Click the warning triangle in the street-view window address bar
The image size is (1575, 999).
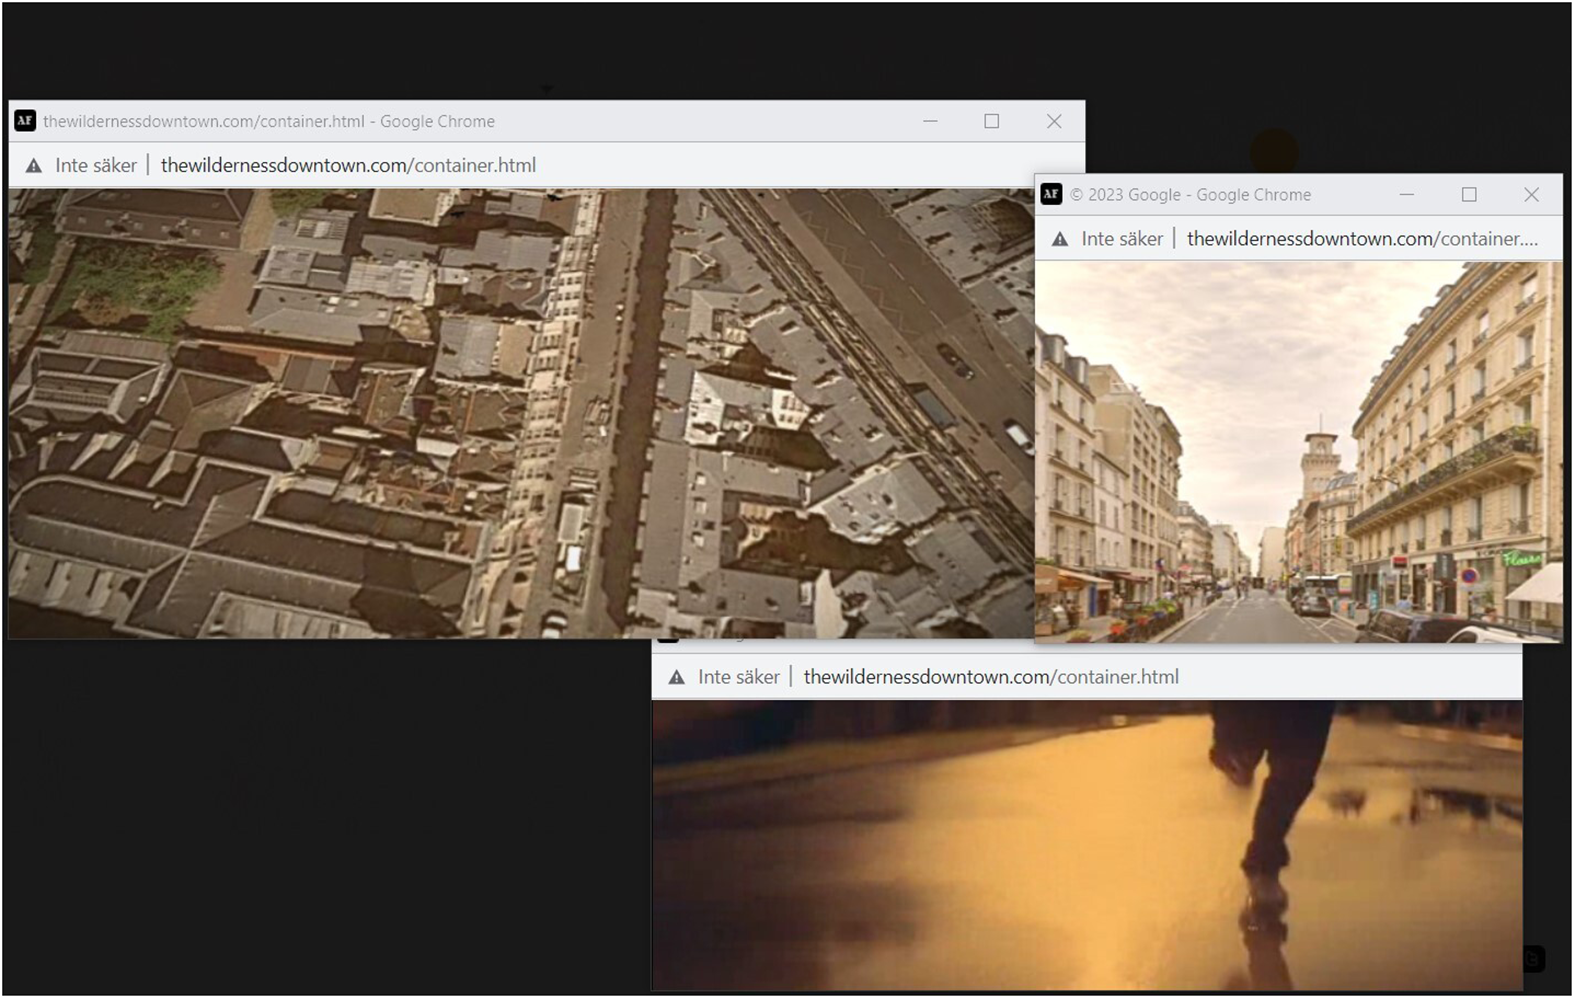coord(1060,239)
